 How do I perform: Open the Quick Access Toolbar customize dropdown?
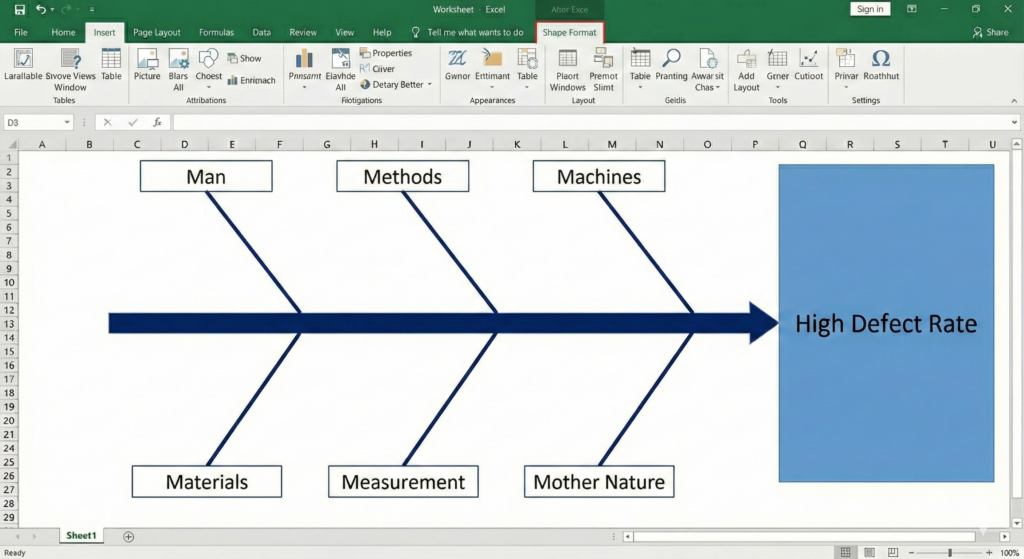tap(91, 10)
